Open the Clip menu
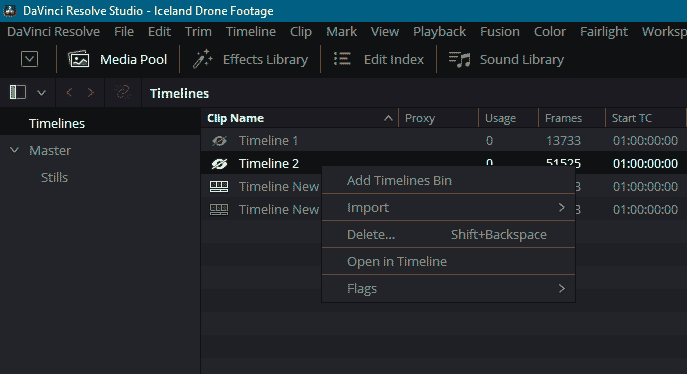This screenshot has height=374, width=687. pyautogui.click(x=301, y=32)
